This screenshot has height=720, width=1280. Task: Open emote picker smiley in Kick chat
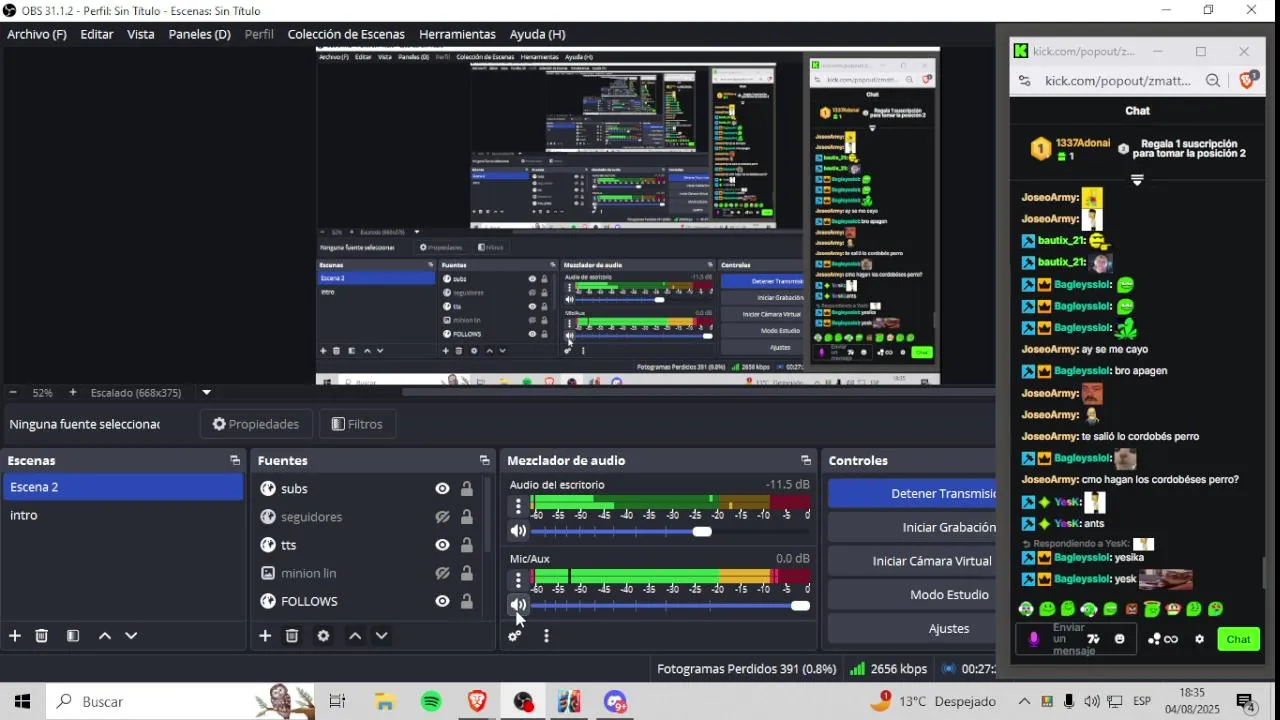coord(1120,639)
